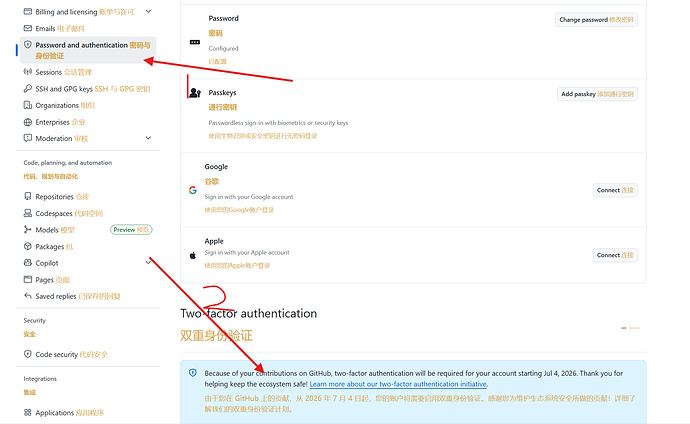Viewport: 690px width, 424px height.
Task: Click the Change password button
Action: coord(596,20)
